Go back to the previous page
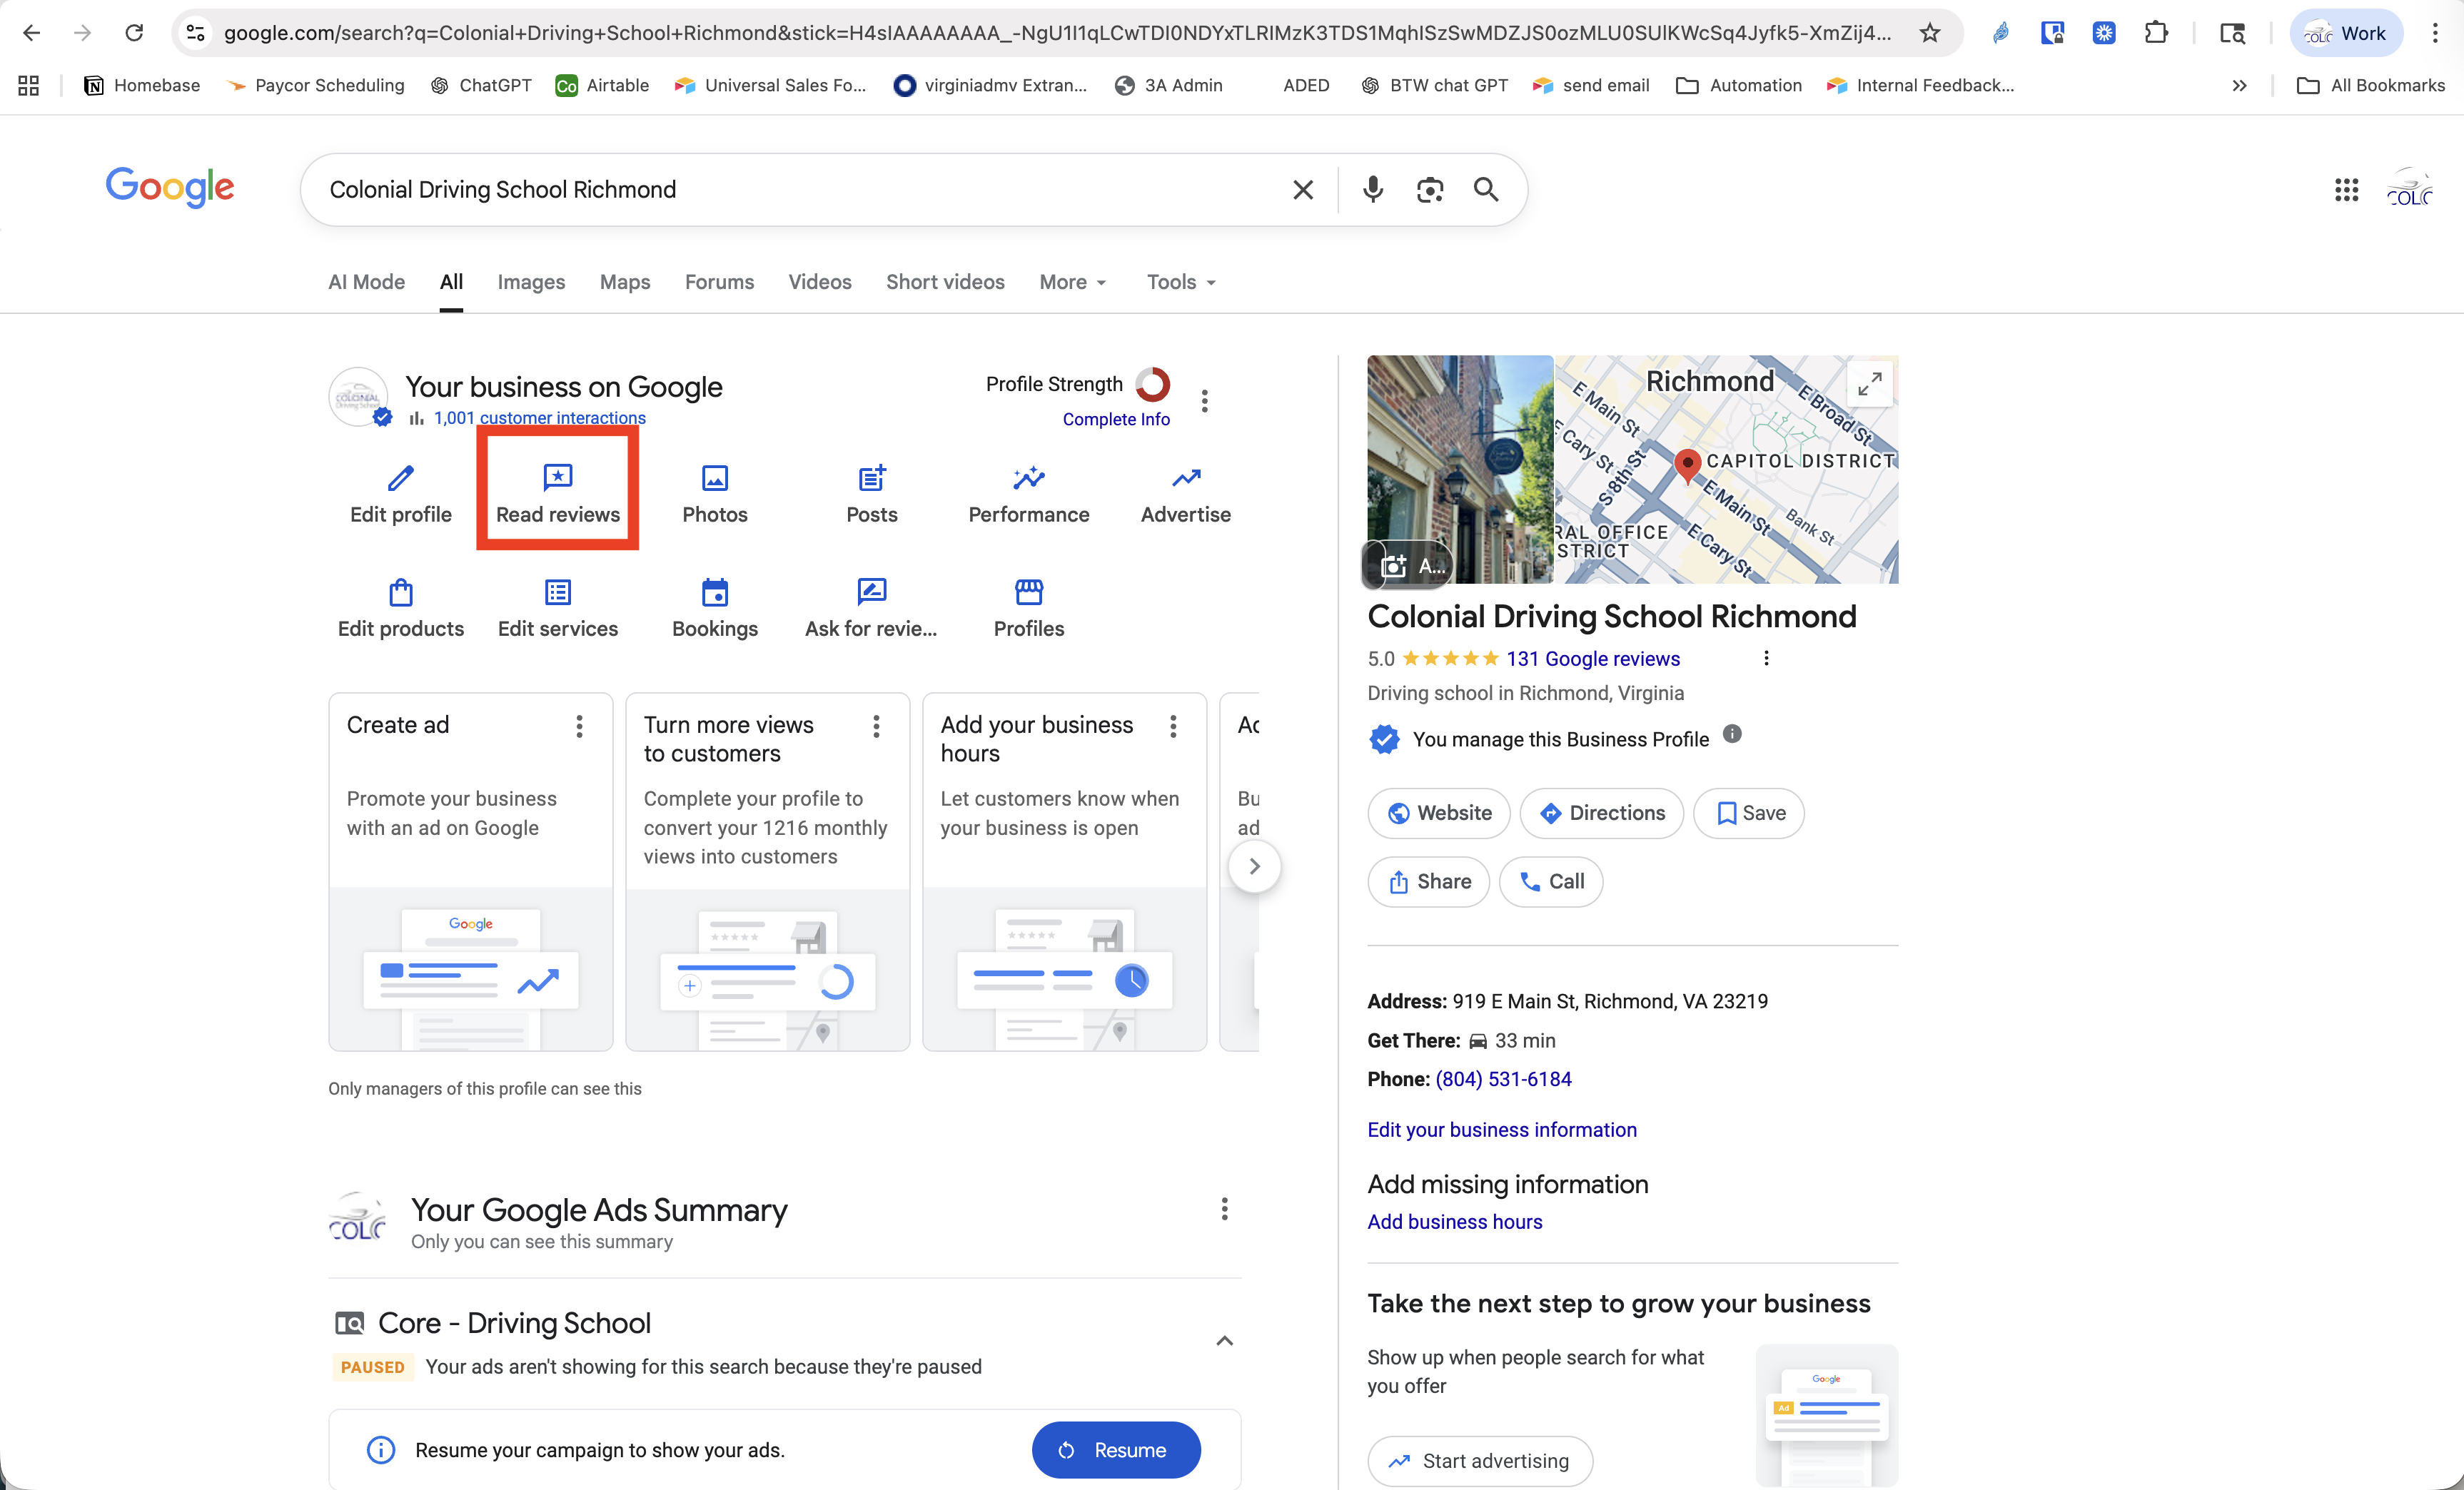Screen dimensions: 2464x1490 tap(32, 33)
